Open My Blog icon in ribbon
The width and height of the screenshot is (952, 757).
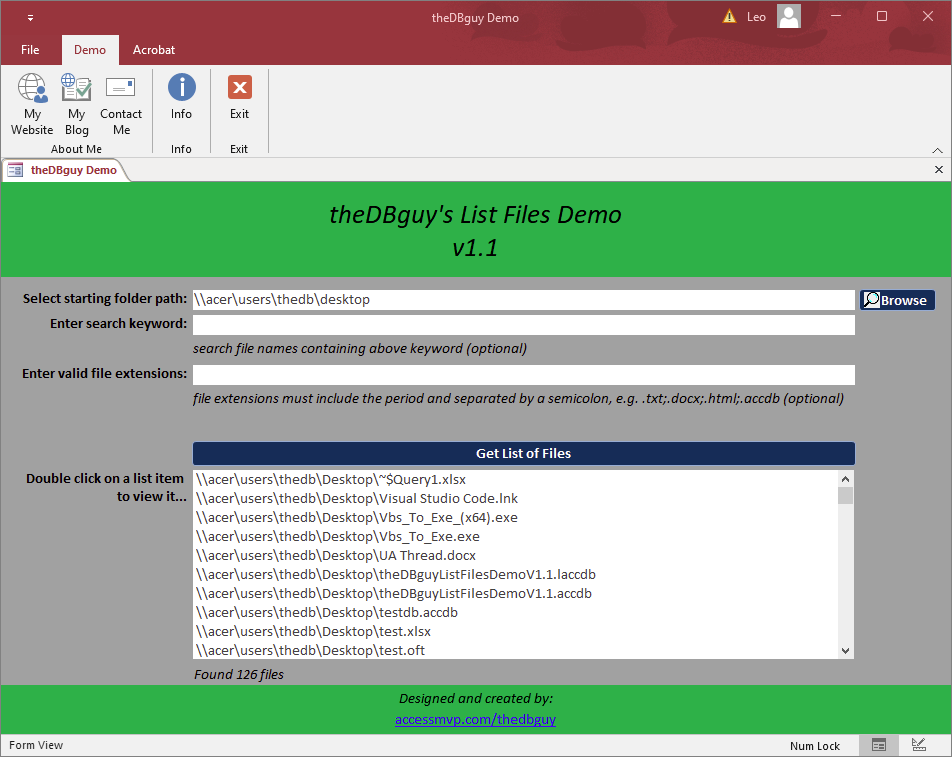coord(76,87)
